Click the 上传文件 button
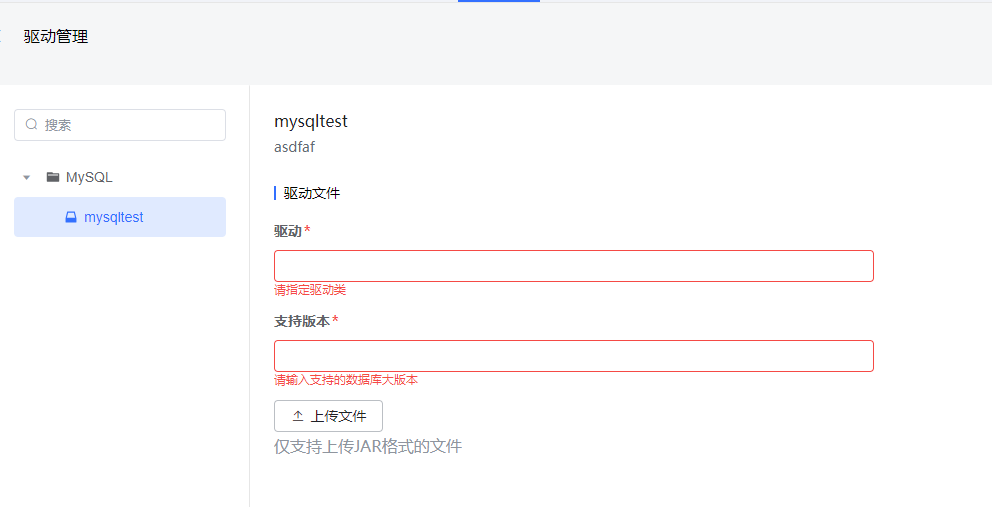 328,416
